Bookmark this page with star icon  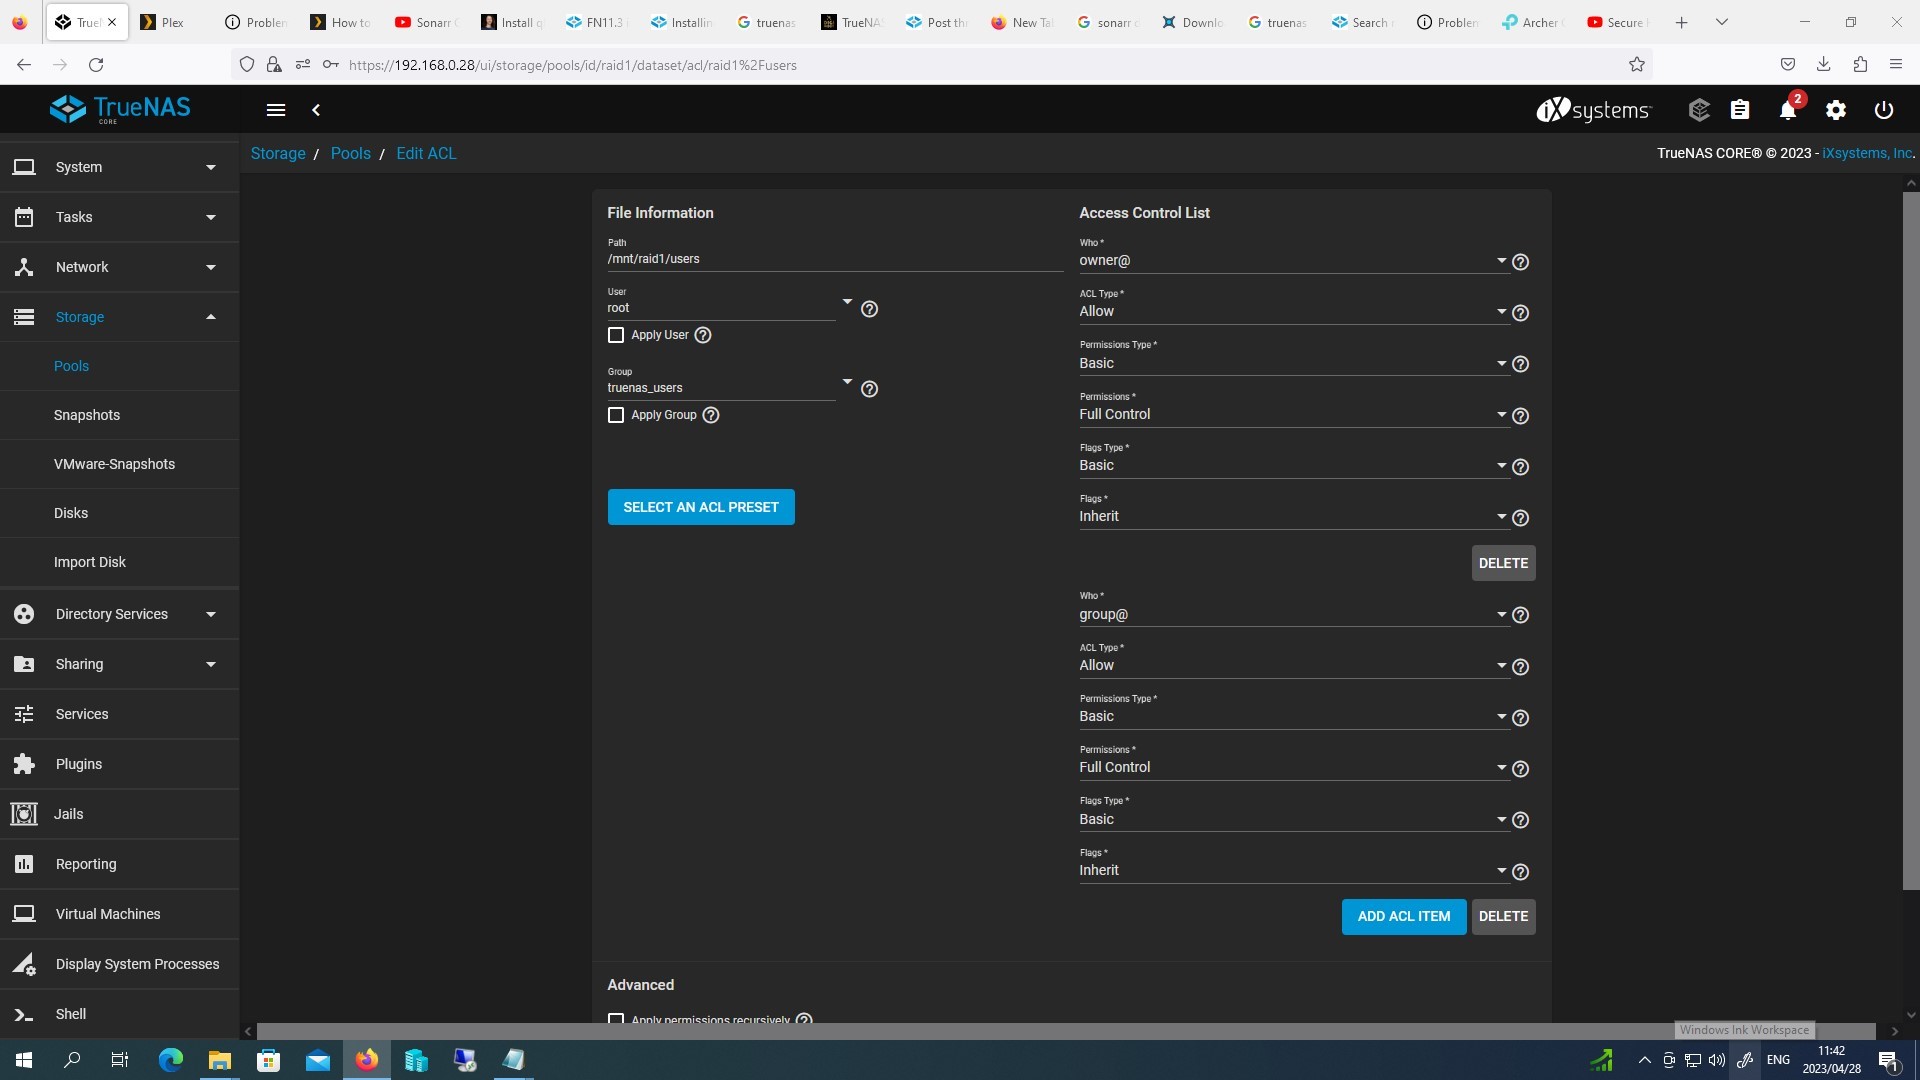(1637, 65)
